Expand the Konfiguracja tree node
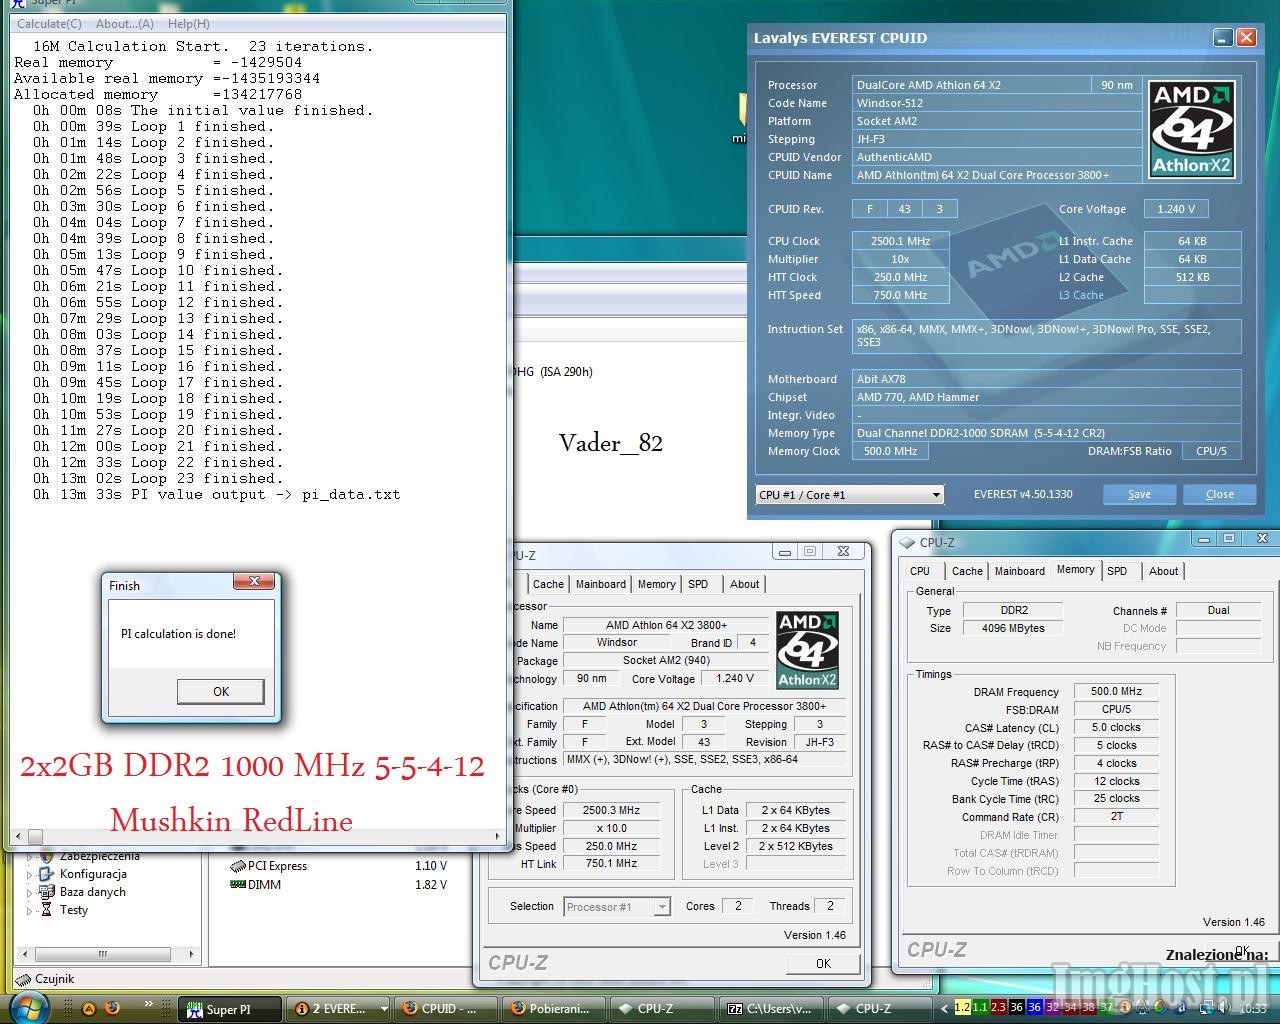The height and width of the screenshot is (1024, 1280). tap(28, 874)
